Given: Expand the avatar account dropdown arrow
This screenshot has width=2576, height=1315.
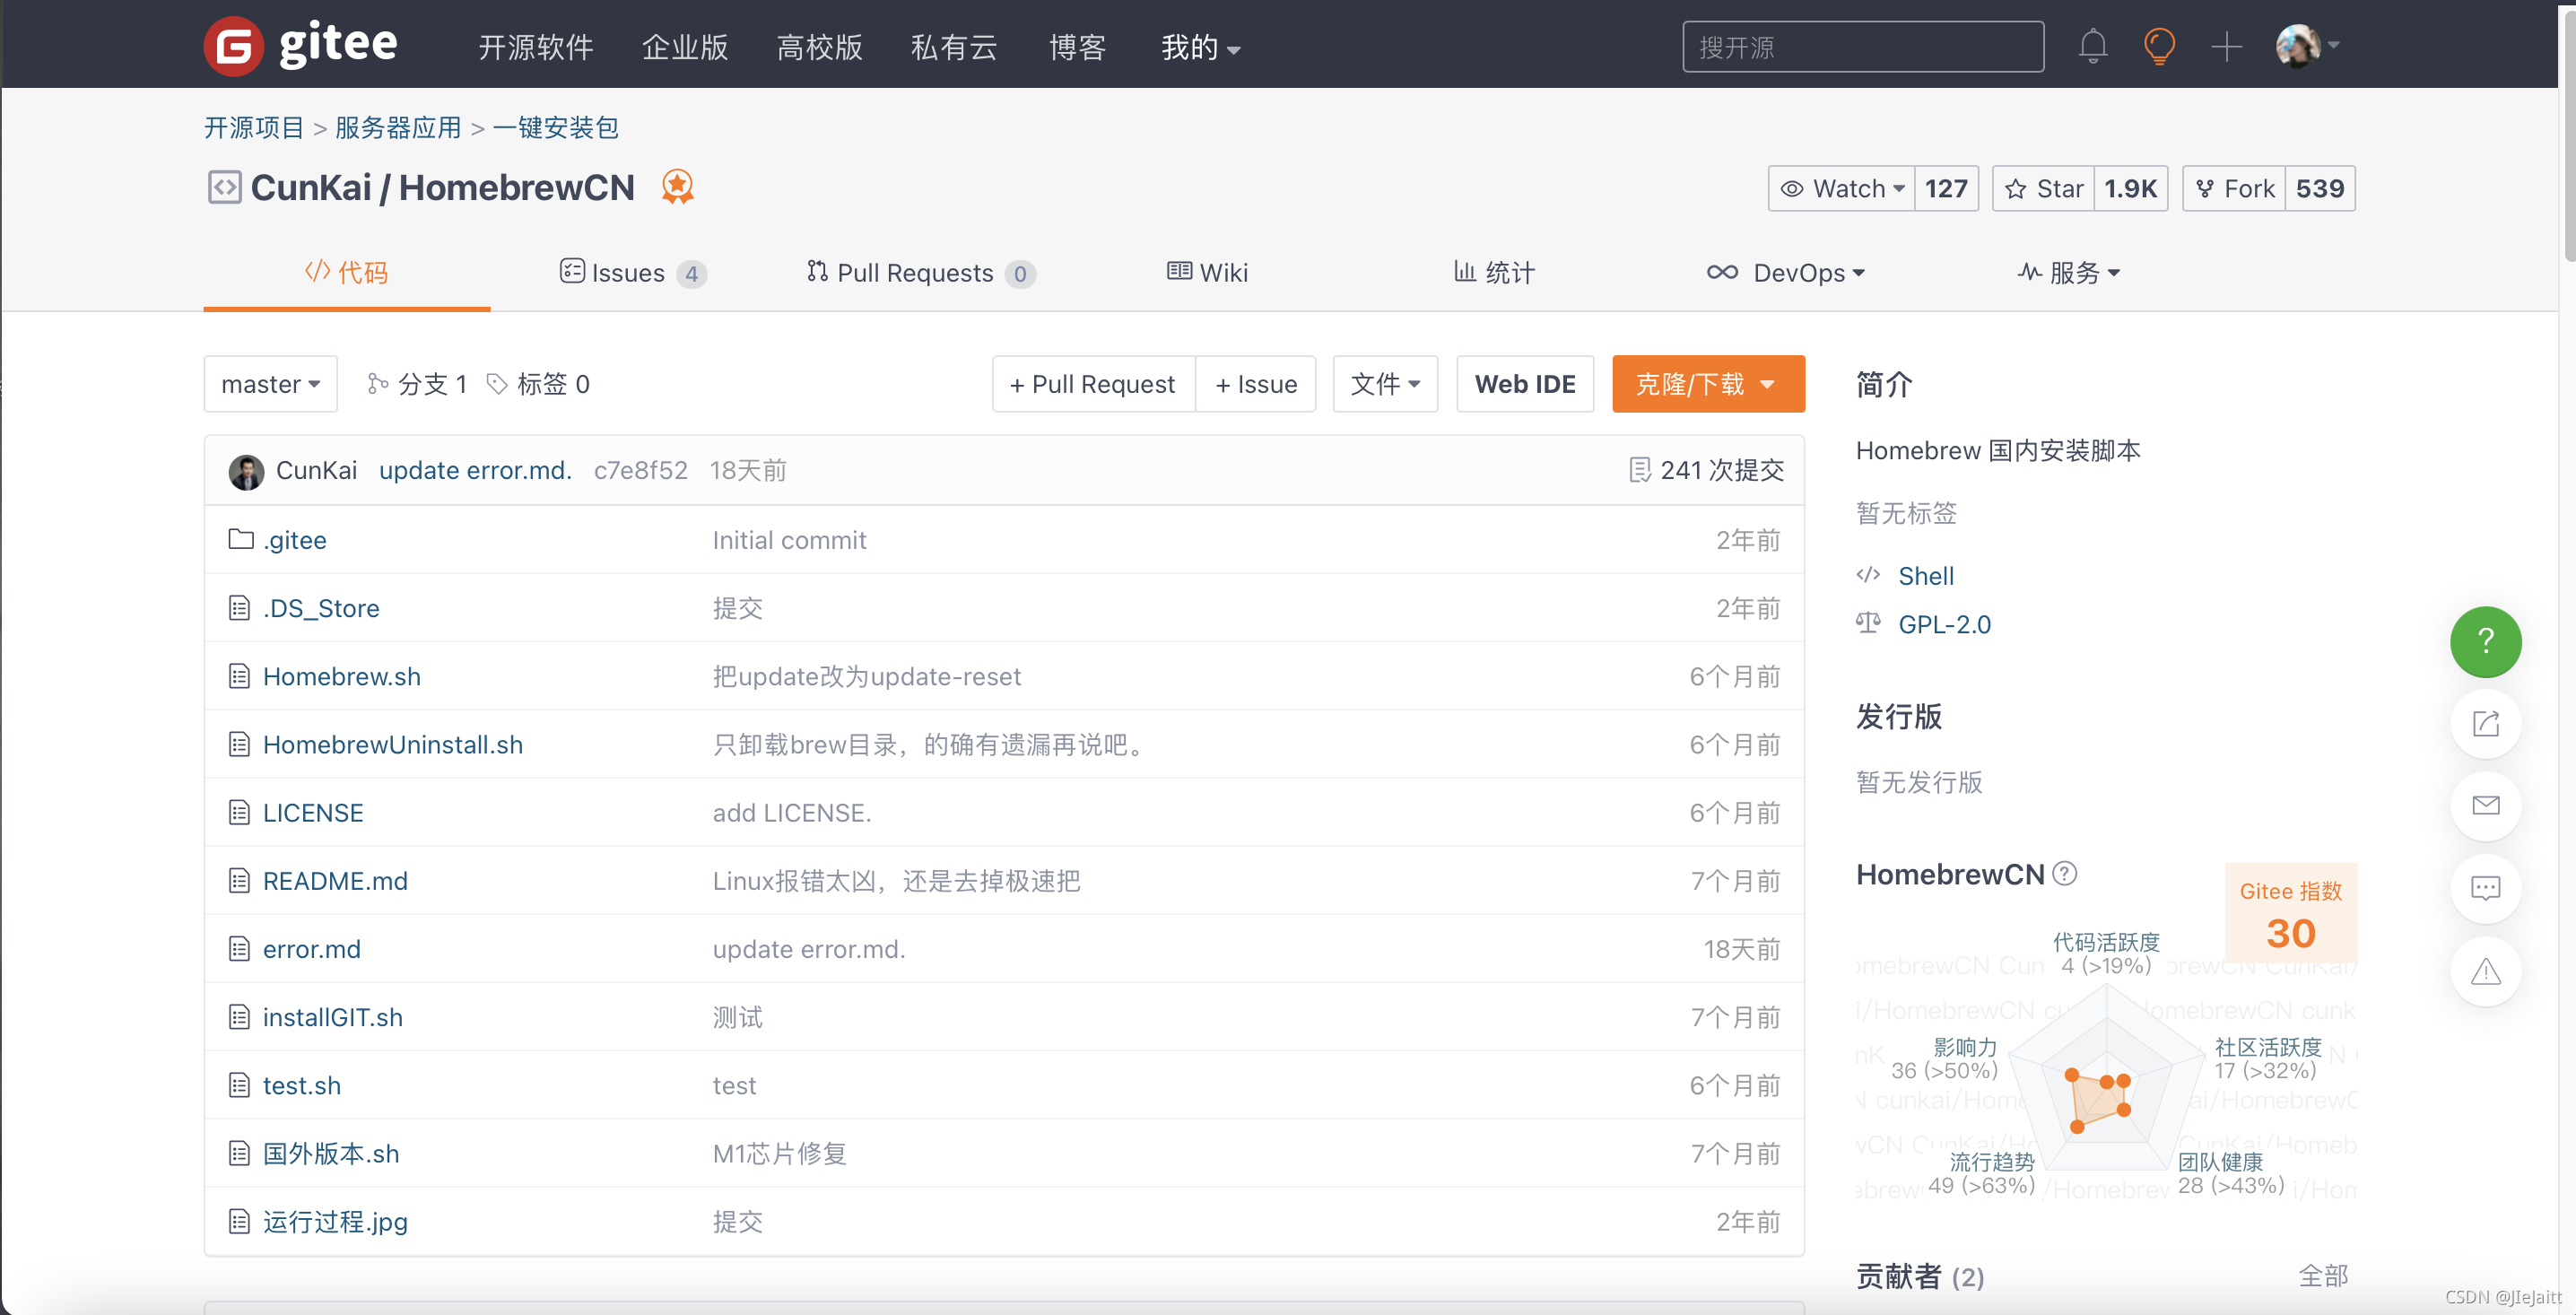Looking at the screenshot, I should point(2334,45).
